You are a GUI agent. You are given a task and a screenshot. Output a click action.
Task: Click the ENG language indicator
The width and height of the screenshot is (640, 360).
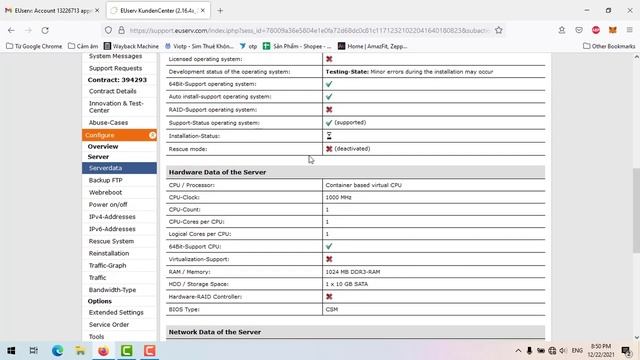(x=577, y=351)
